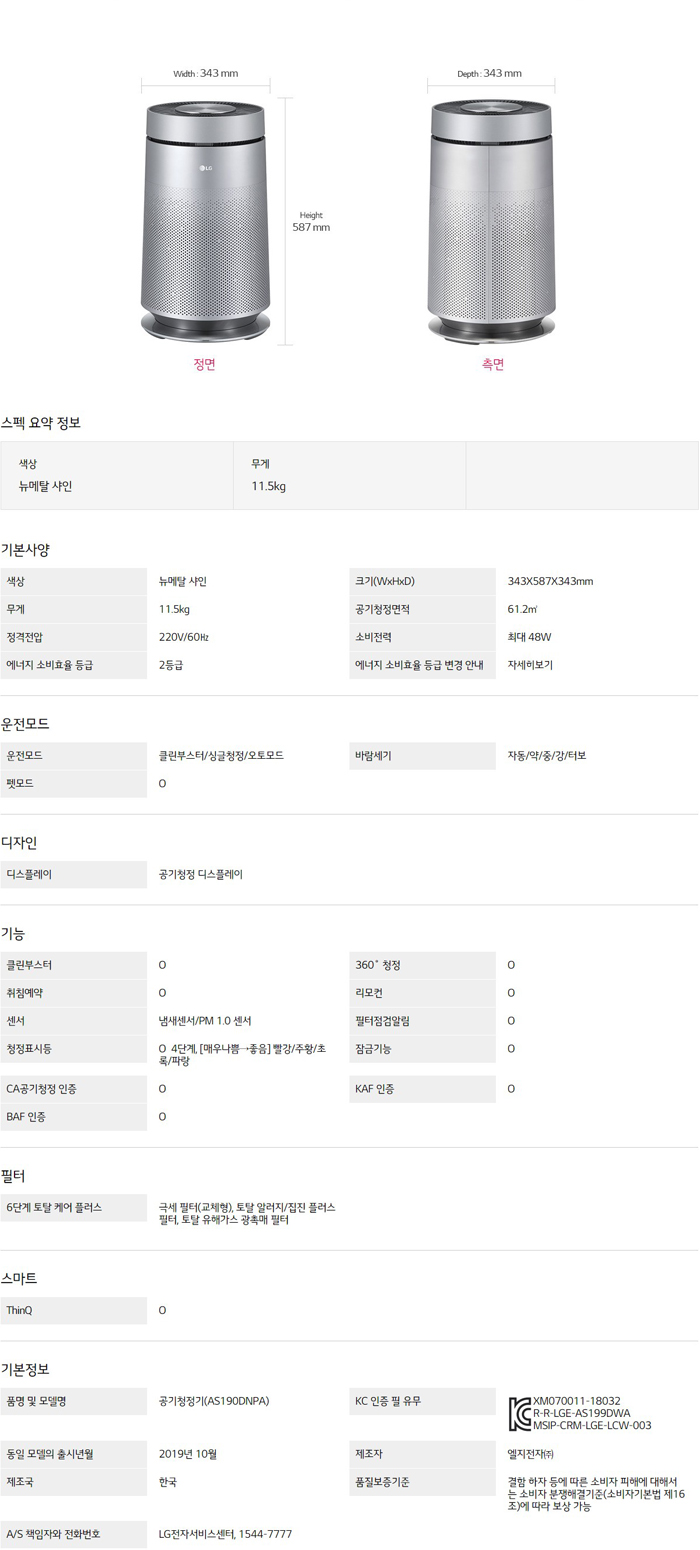Click the Depth: 343 mm dimension label

489,73
